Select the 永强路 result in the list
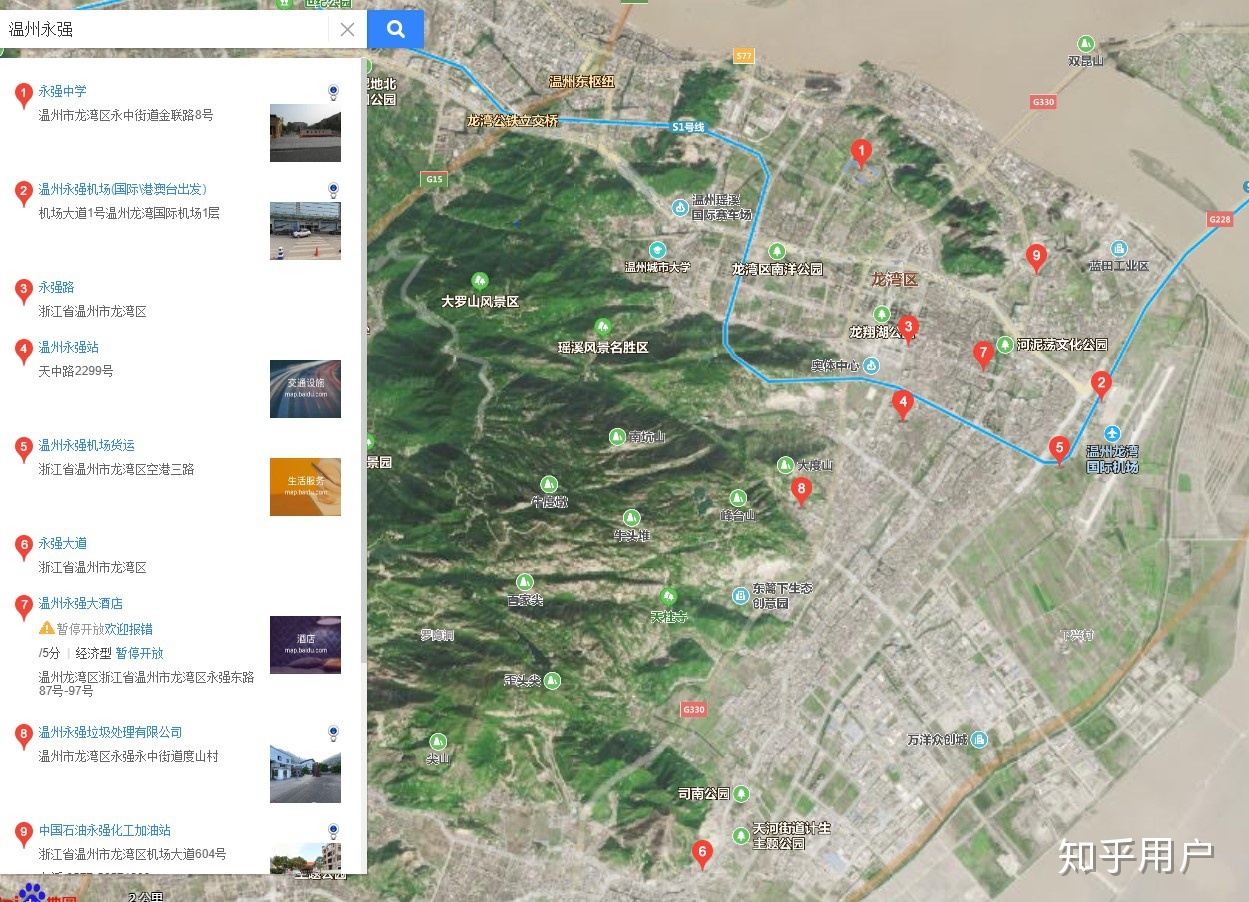1249x902 pixels. pos(56,287)
